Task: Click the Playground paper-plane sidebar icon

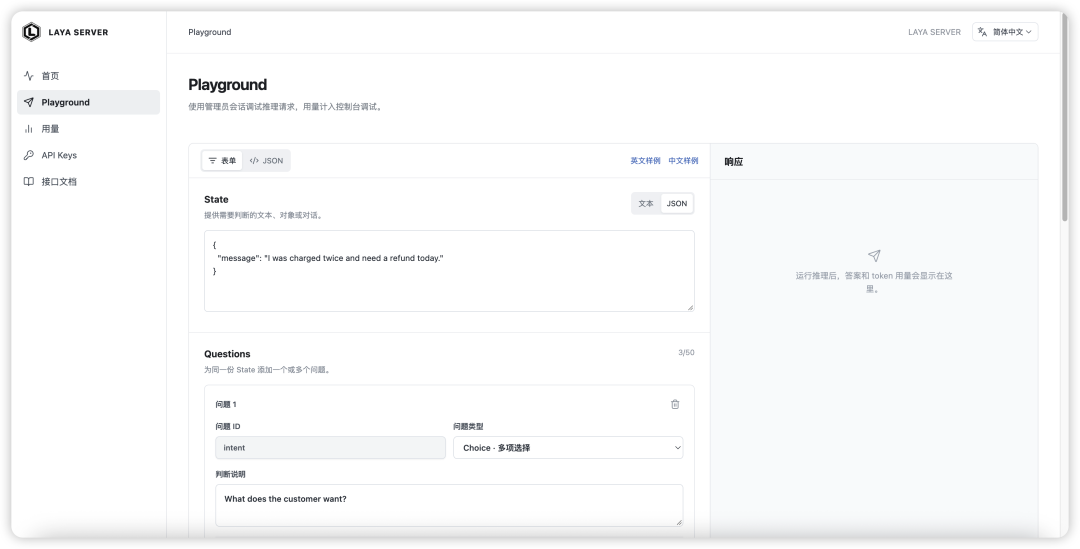Action: (28, 102)
